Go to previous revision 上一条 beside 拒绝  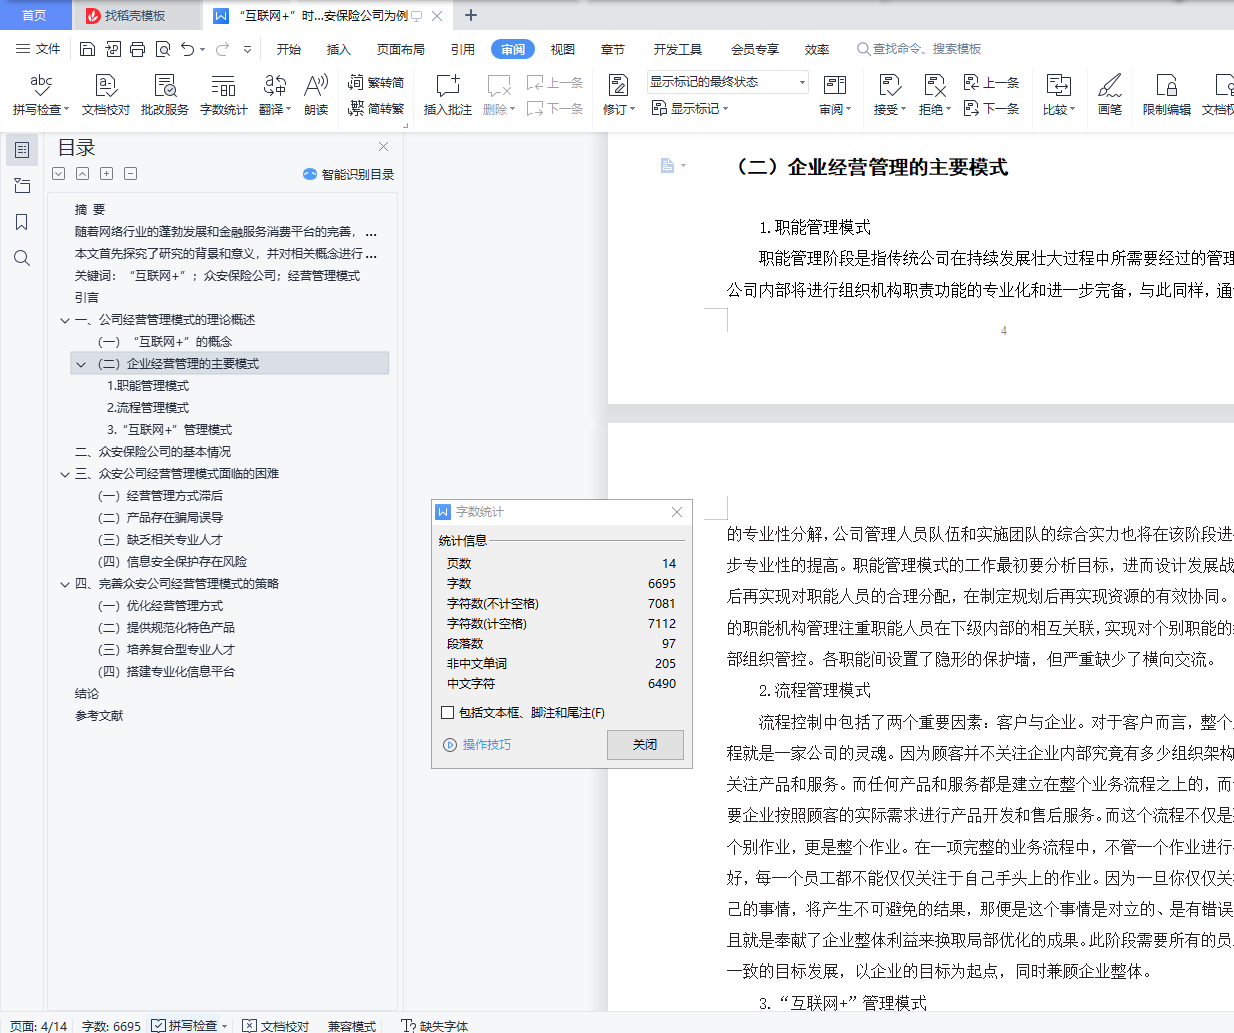pyautogui.click(x=991, y=82)
